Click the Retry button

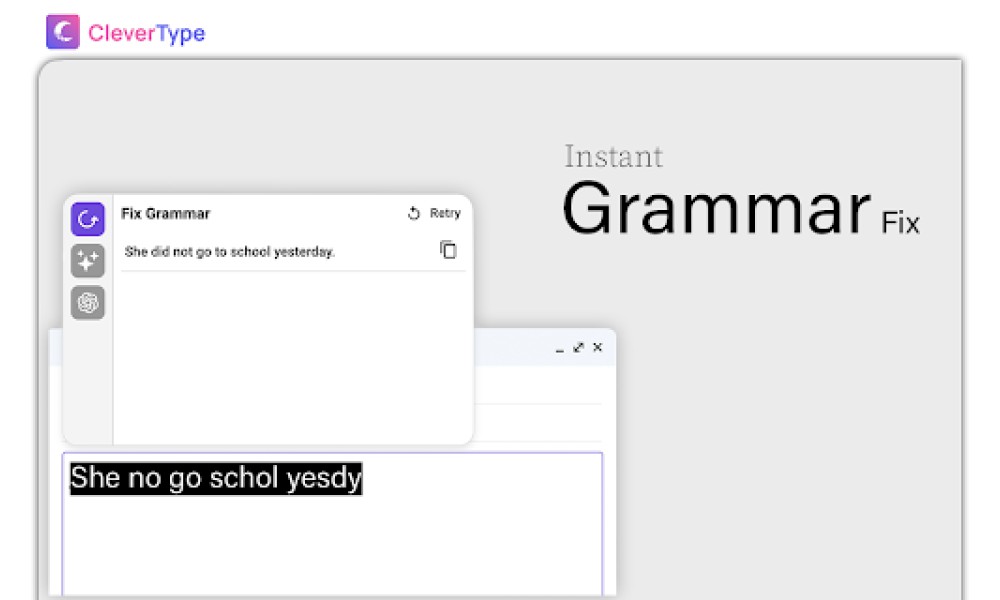click(434, 213)
